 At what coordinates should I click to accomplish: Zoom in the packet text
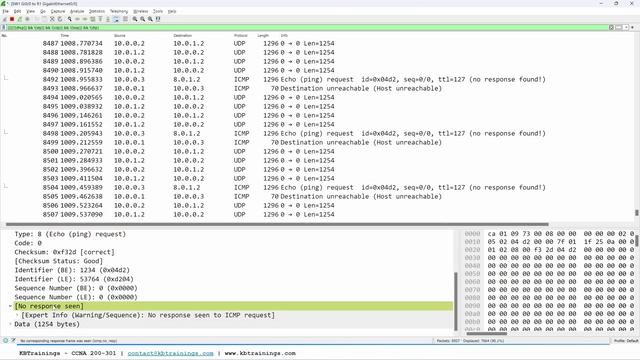click(135, 19)
